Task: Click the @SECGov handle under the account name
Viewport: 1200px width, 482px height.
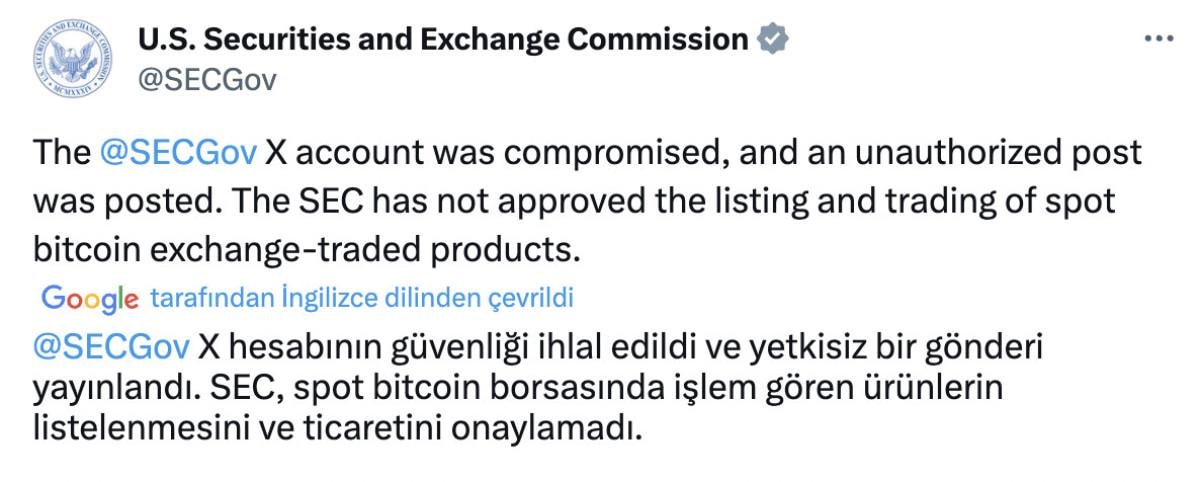Action: 205,79
